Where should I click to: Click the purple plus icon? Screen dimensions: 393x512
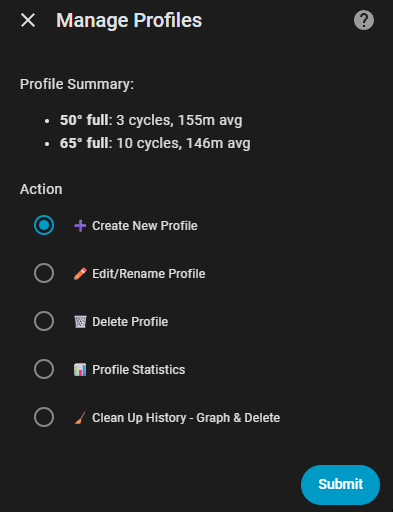click(x=80, y=226)
